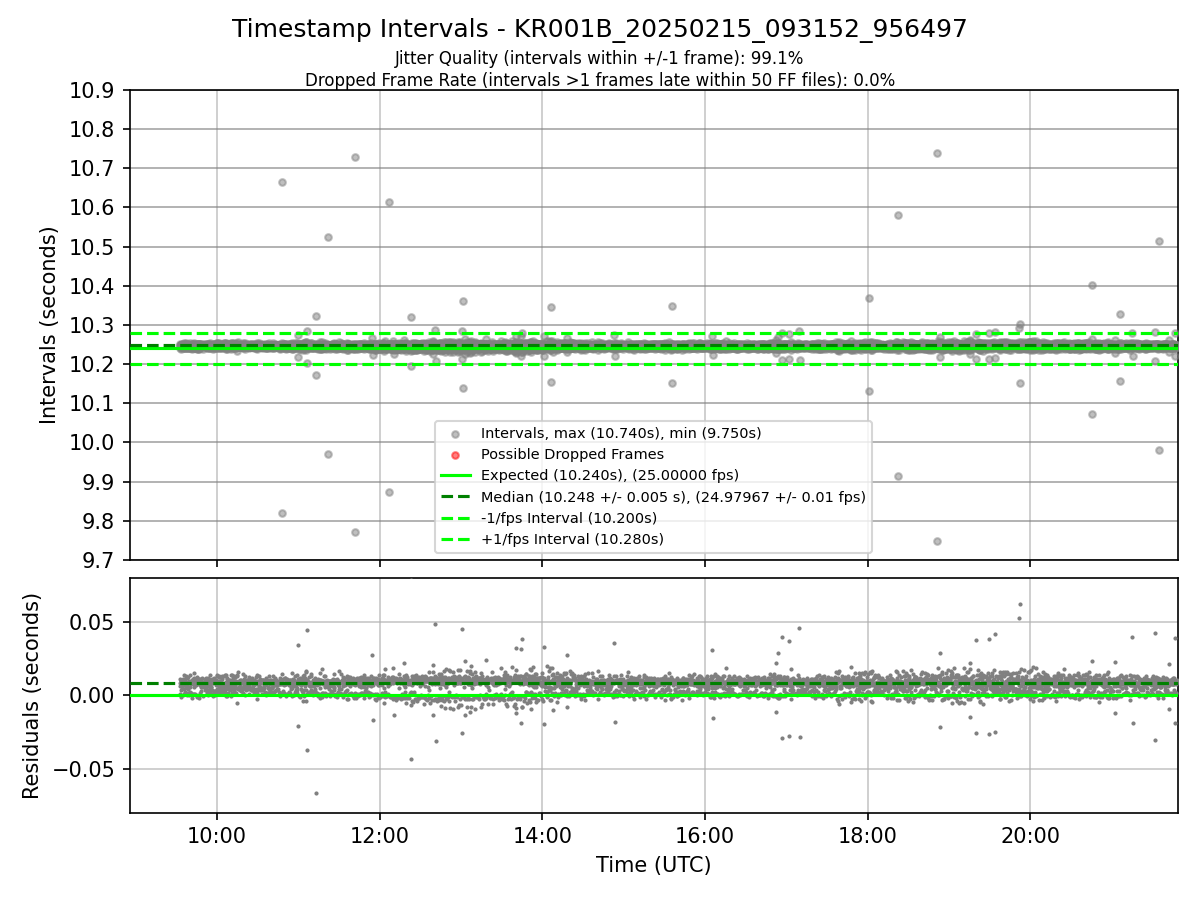Click the 16:00 tick label on the time axis
The width and height of the screenshot is (1200, 900).
pyautogui.click(x=705, y=836)
